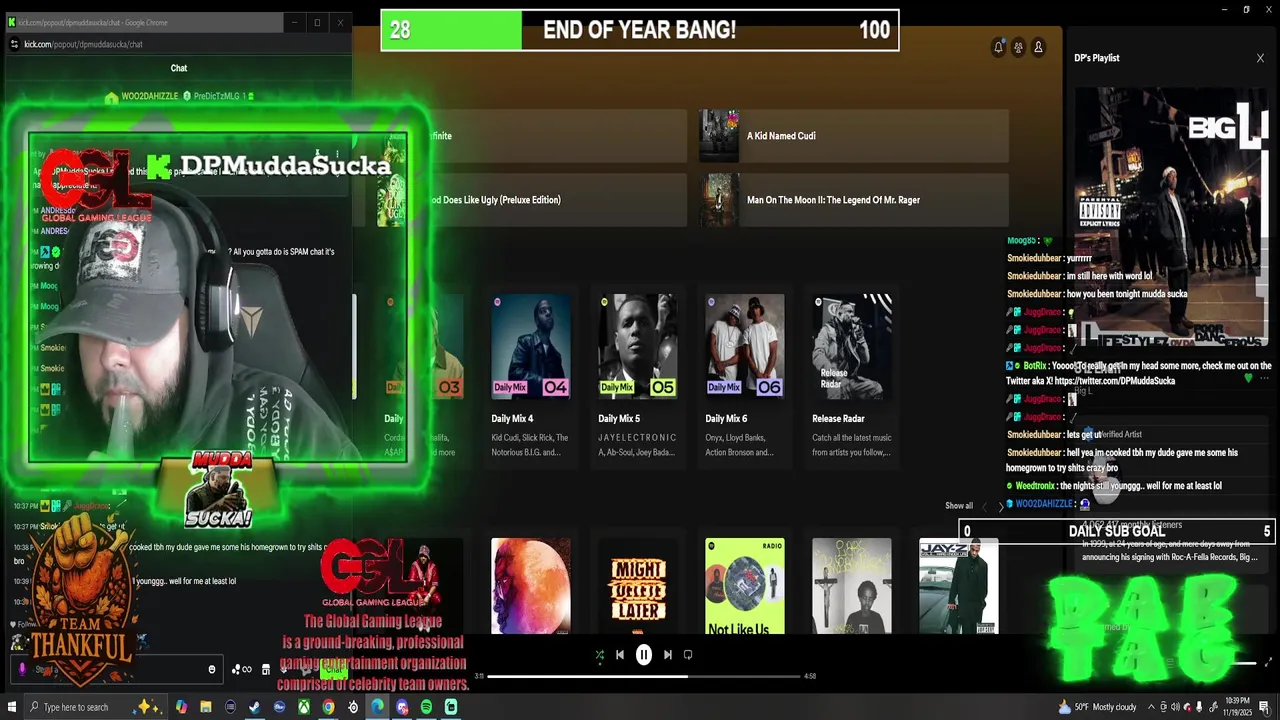Viewport: 1280px width, 720px height.
Task: Open the Spotify profile icon
Action: tap(1038, 47)
